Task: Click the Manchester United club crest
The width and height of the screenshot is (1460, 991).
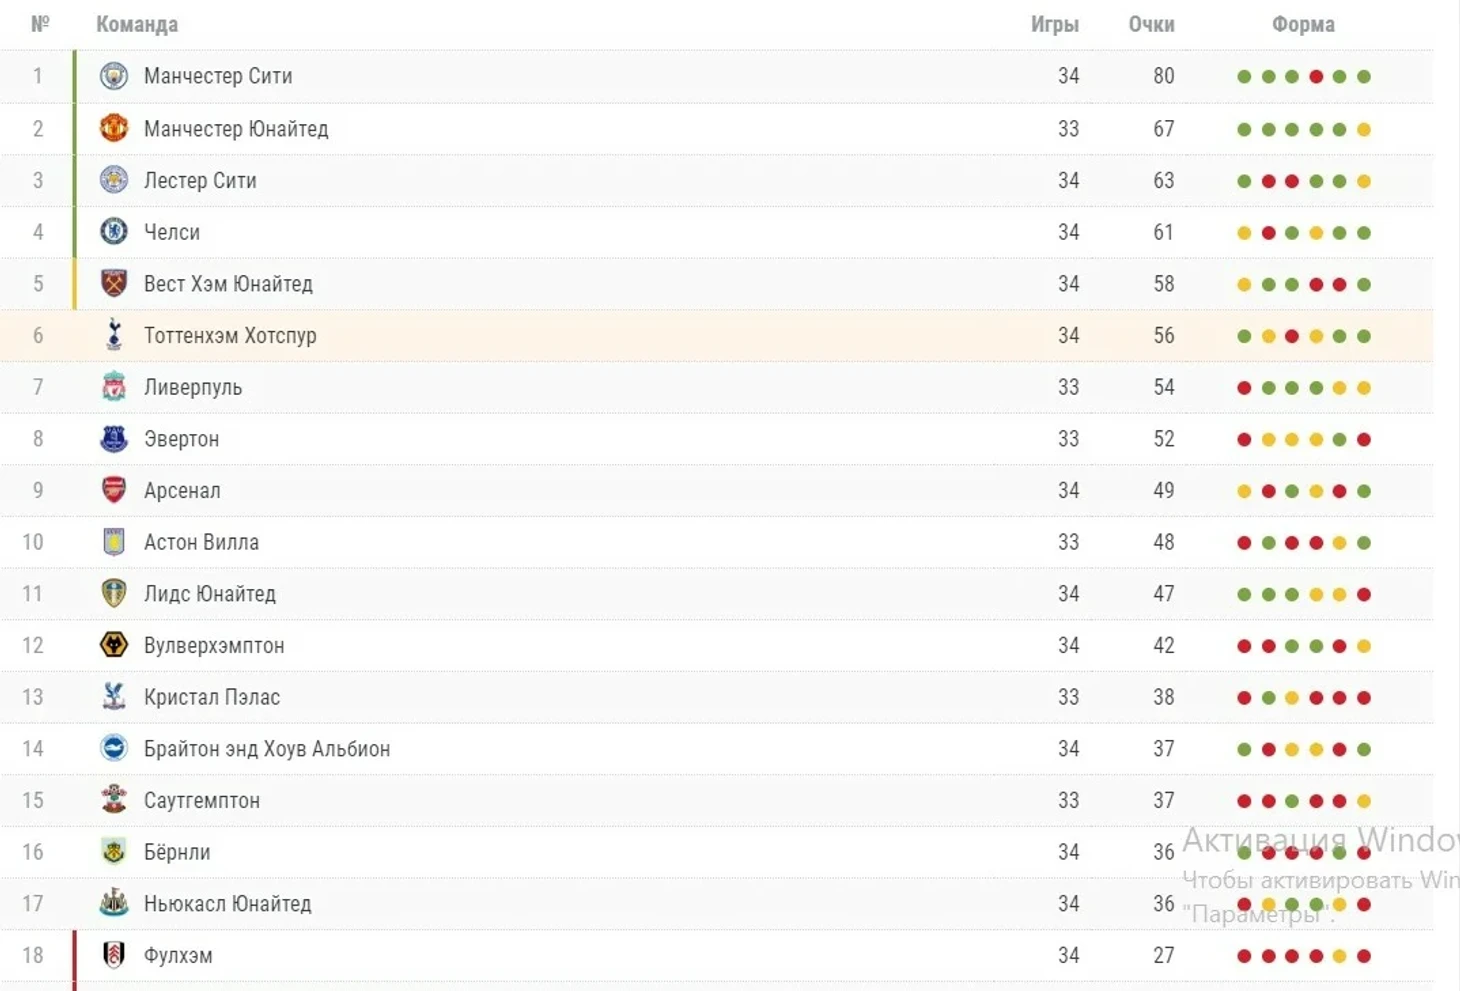Action: 114,128
